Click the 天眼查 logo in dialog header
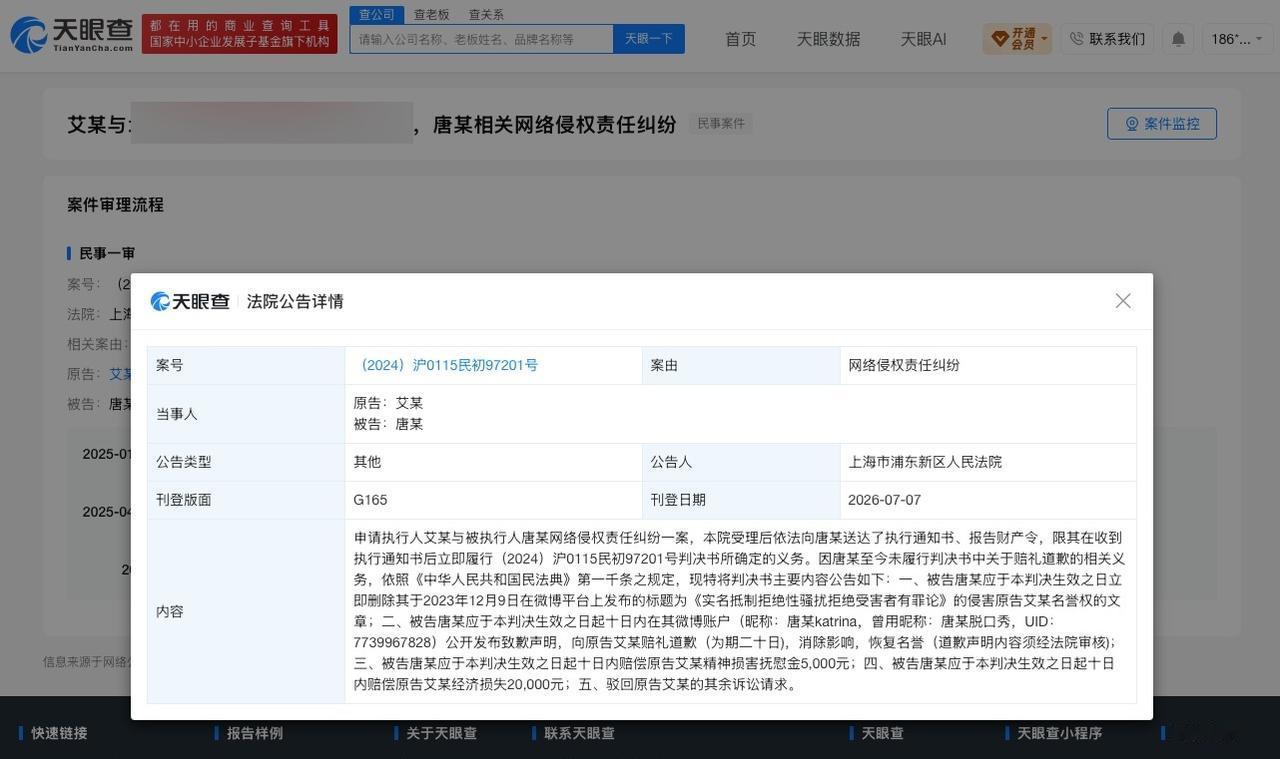Image resolution: width=1280 pixels, height=759 pixels. 190,301
